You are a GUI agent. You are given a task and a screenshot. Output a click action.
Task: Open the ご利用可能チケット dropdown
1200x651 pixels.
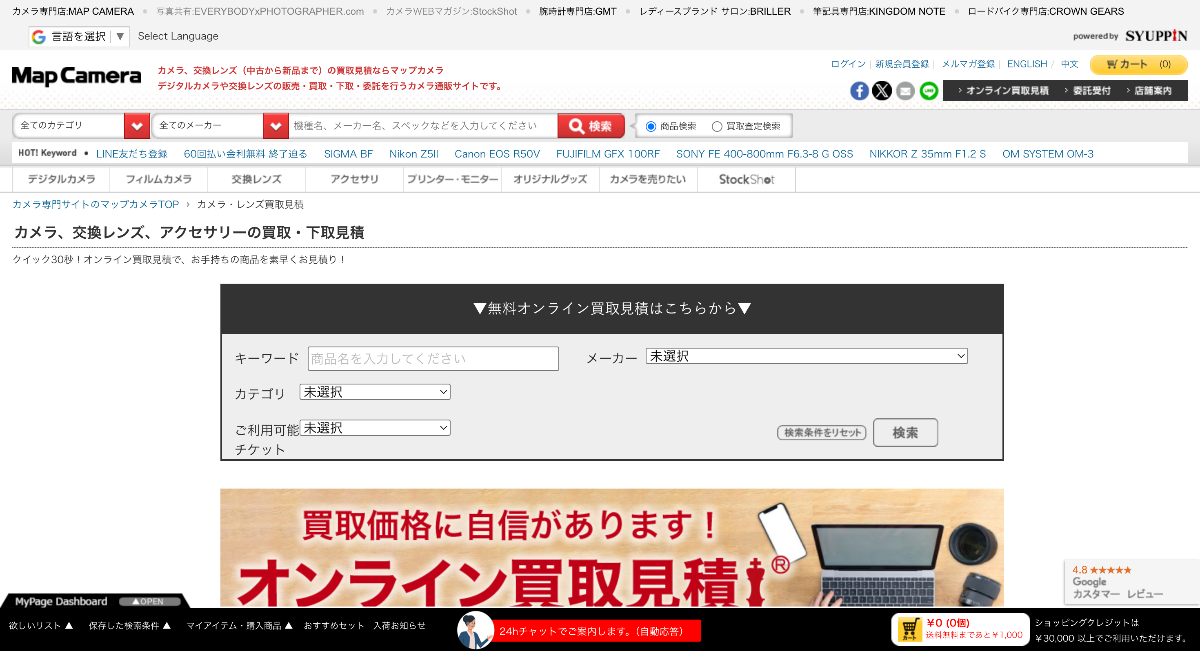coord(375,428)
